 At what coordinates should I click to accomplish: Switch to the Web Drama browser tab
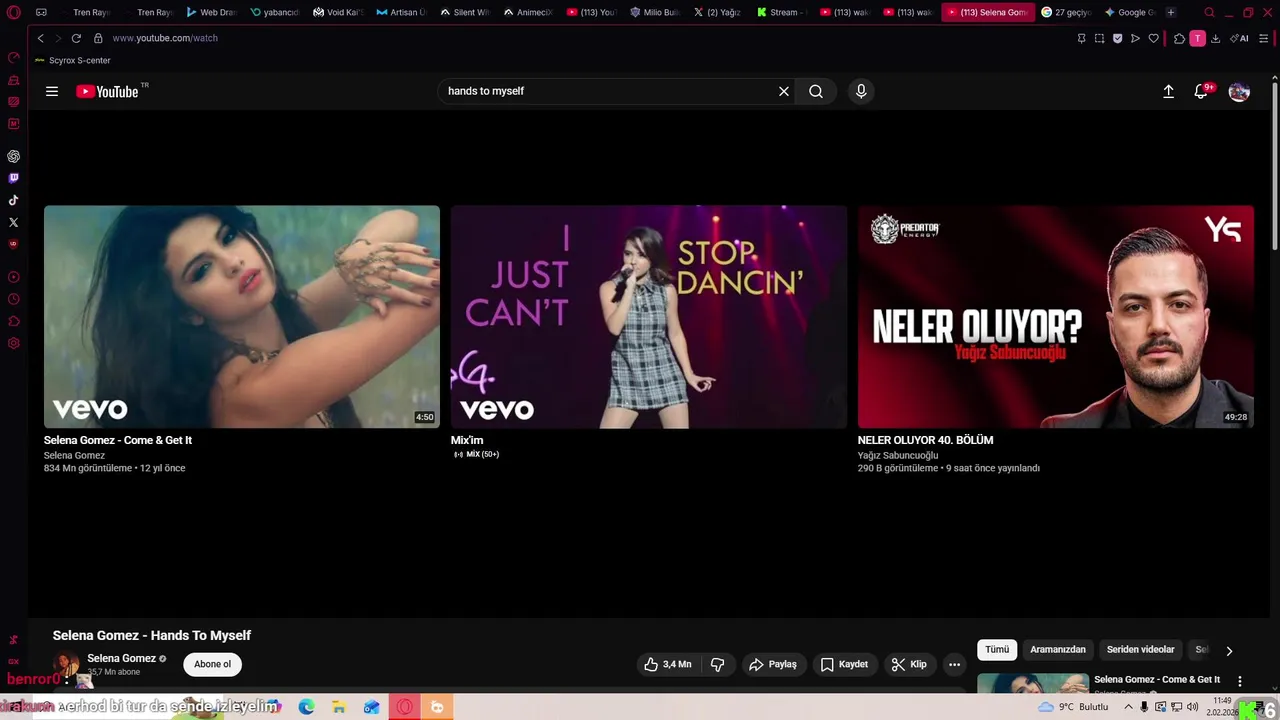coord(210,12)
